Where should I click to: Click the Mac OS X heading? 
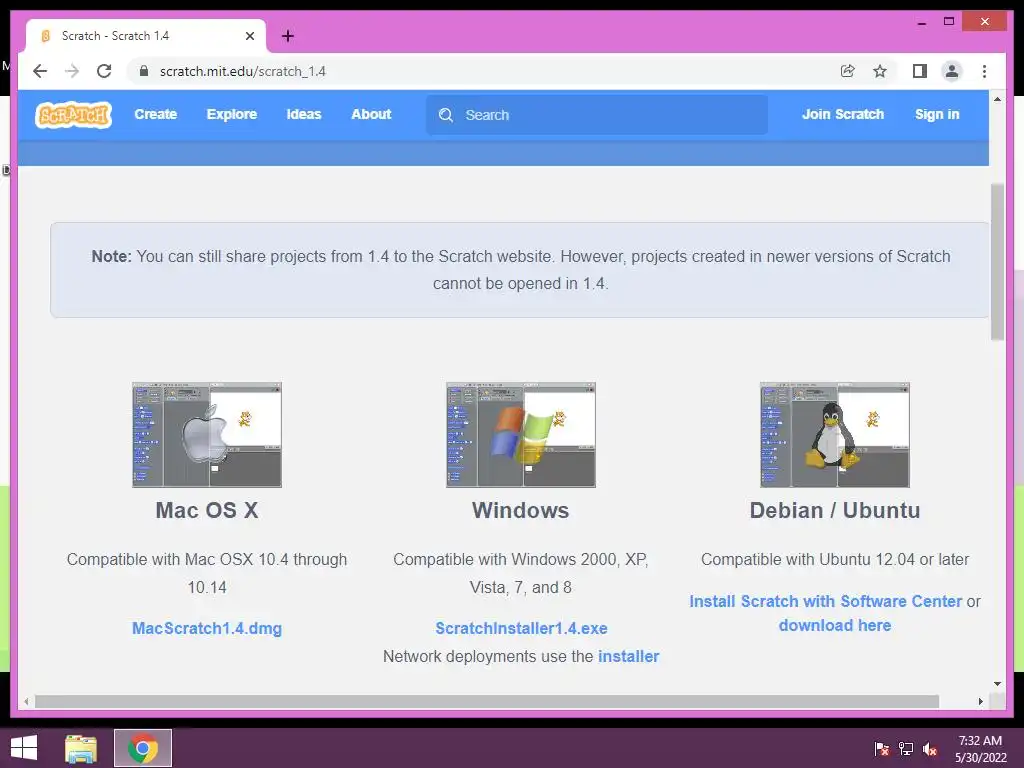[207, 510]
